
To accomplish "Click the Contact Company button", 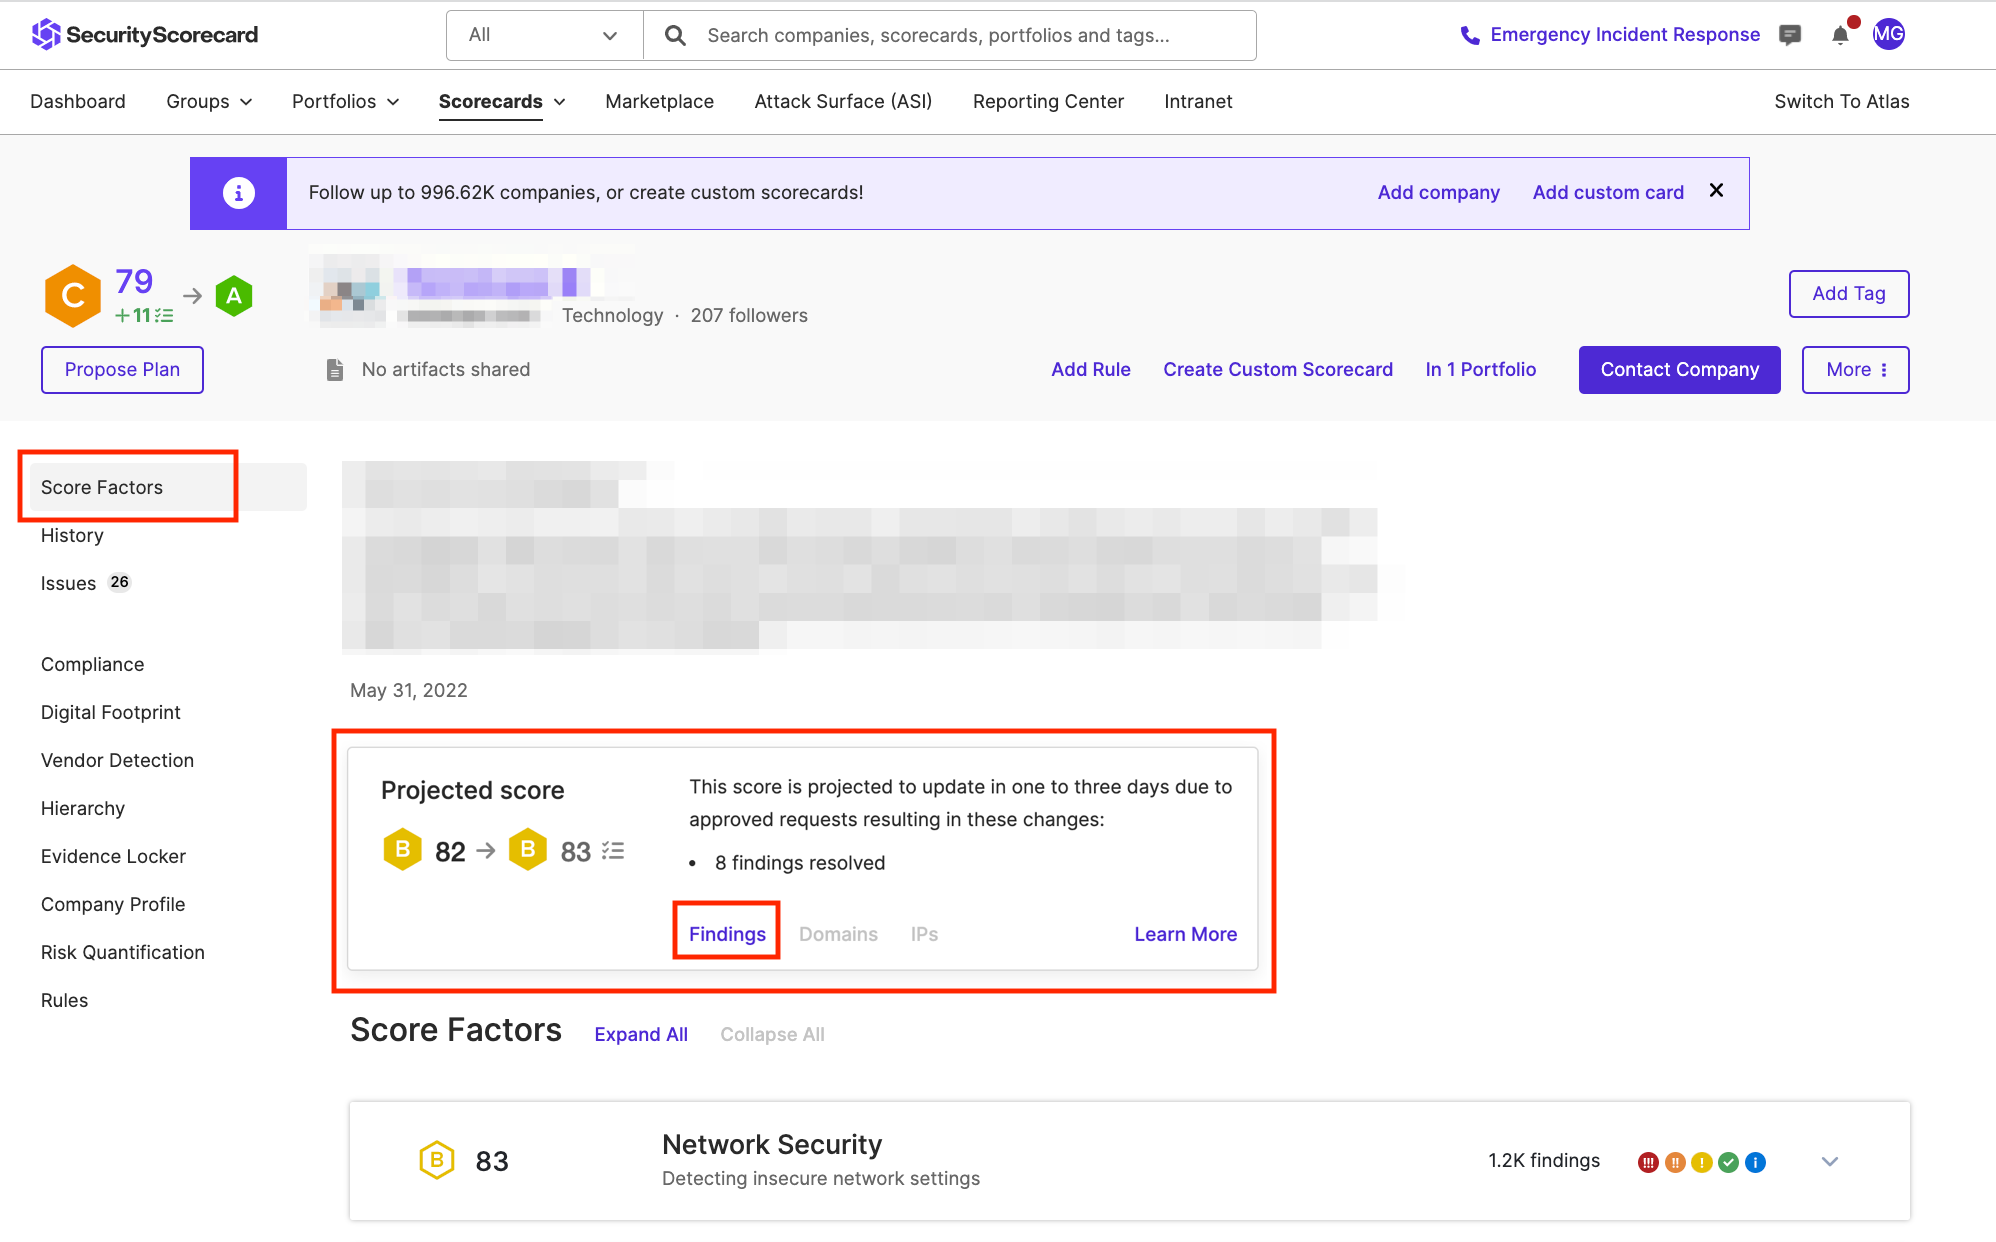I will coord(1680,370).
